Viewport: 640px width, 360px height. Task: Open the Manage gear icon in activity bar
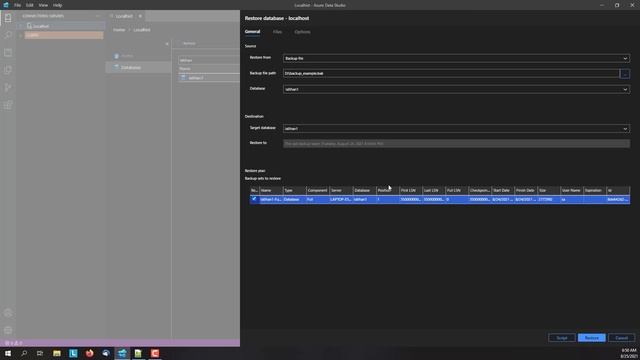(x=8, y=330)
